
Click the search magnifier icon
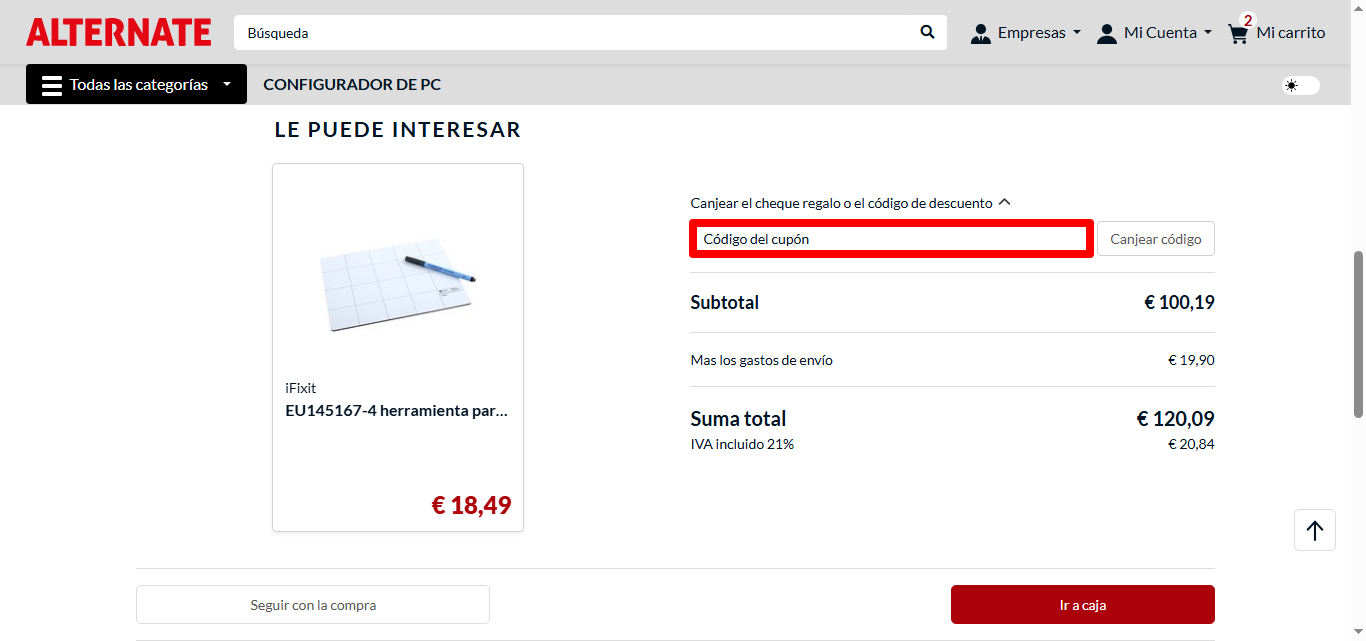927,32
